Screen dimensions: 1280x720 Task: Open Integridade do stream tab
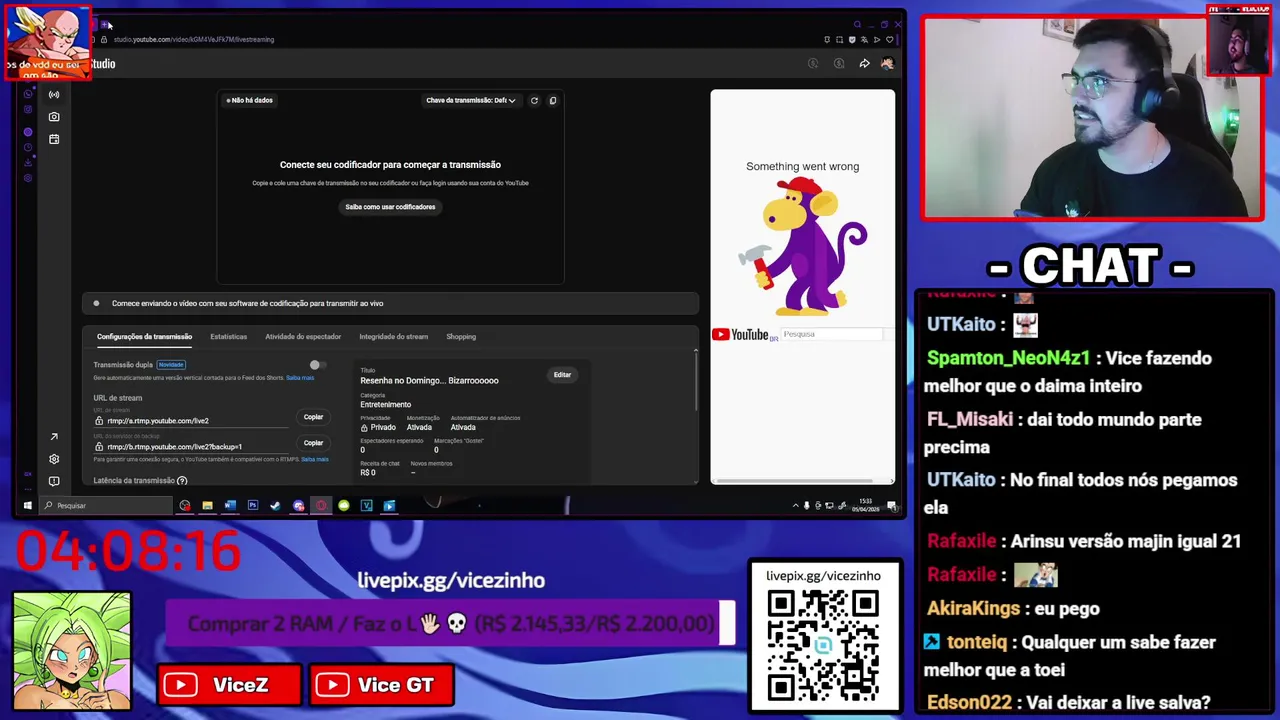(x=394, y=337)
